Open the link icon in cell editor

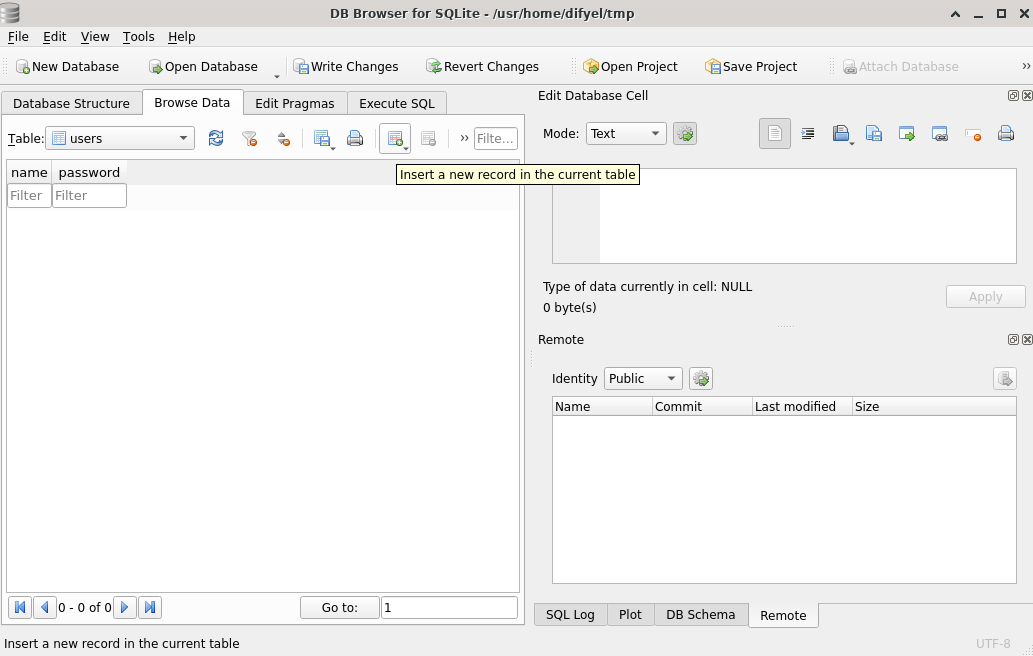click(940, 134)
